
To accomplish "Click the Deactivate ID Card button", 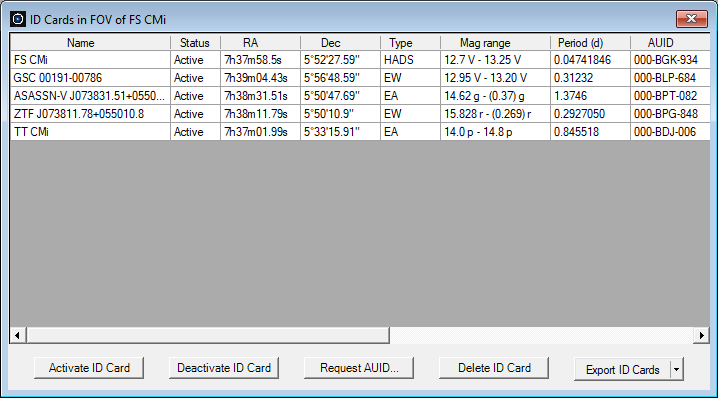I will [x=224, y=368].
